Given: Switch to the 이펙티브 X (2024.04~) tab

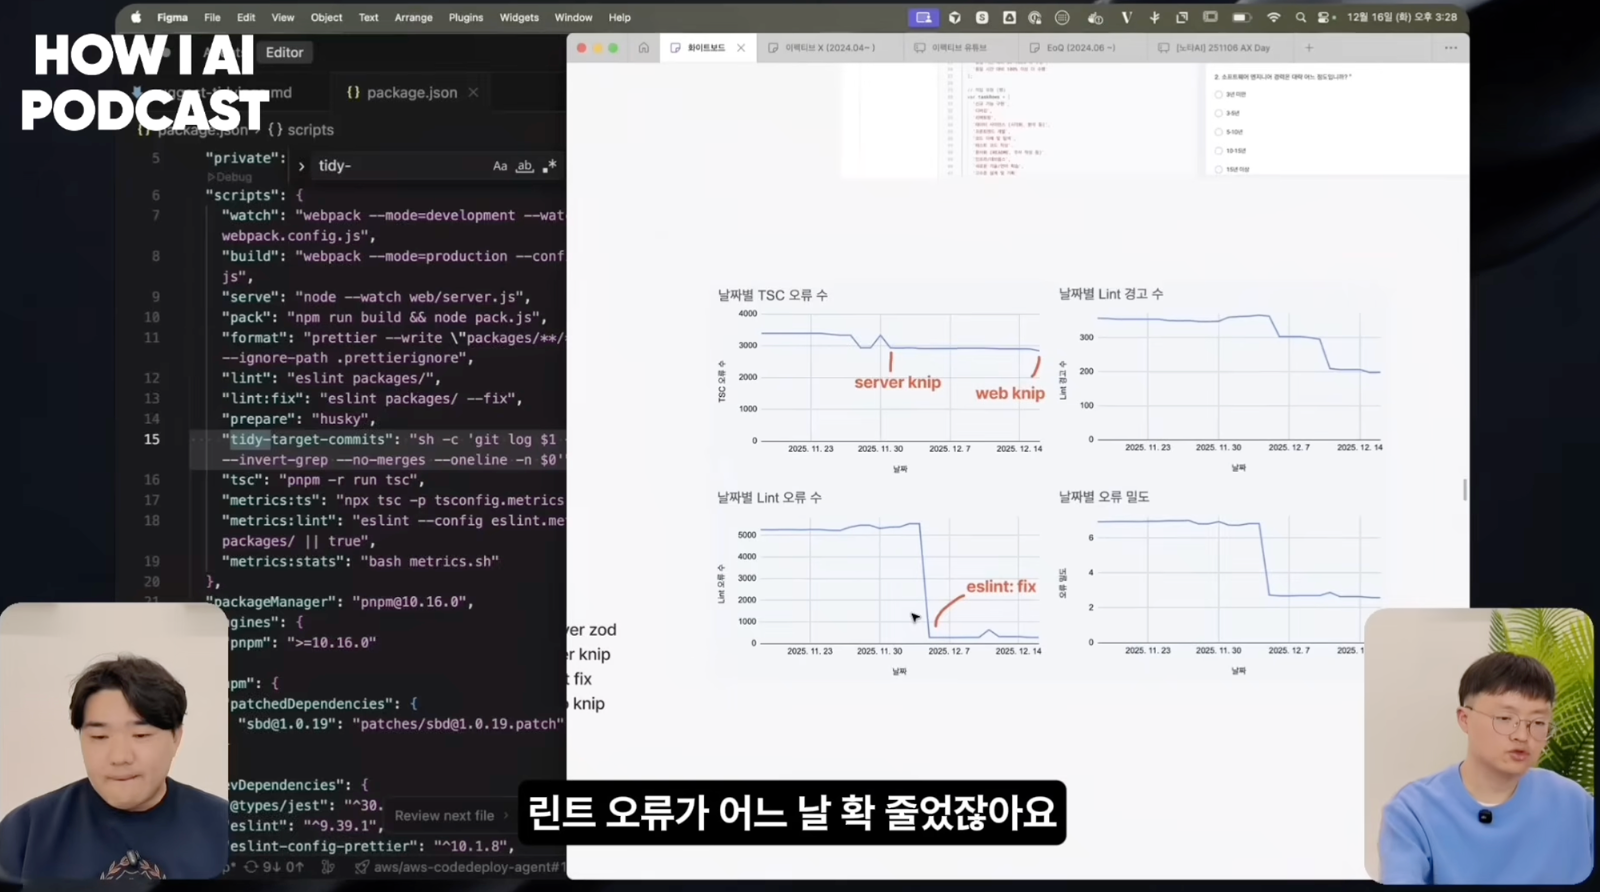Looking at the screenshot, I should coord(829,47).
